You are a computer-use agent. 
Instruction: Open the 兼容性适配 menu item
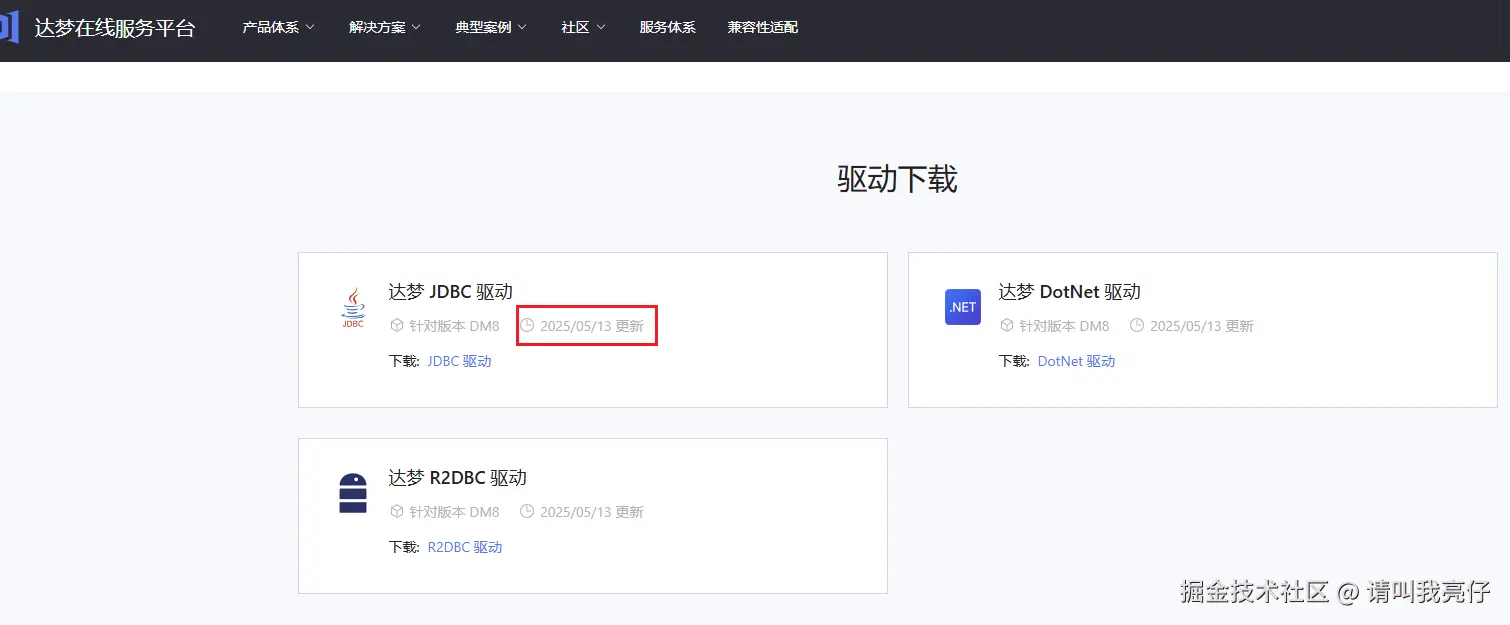point(763,27)
